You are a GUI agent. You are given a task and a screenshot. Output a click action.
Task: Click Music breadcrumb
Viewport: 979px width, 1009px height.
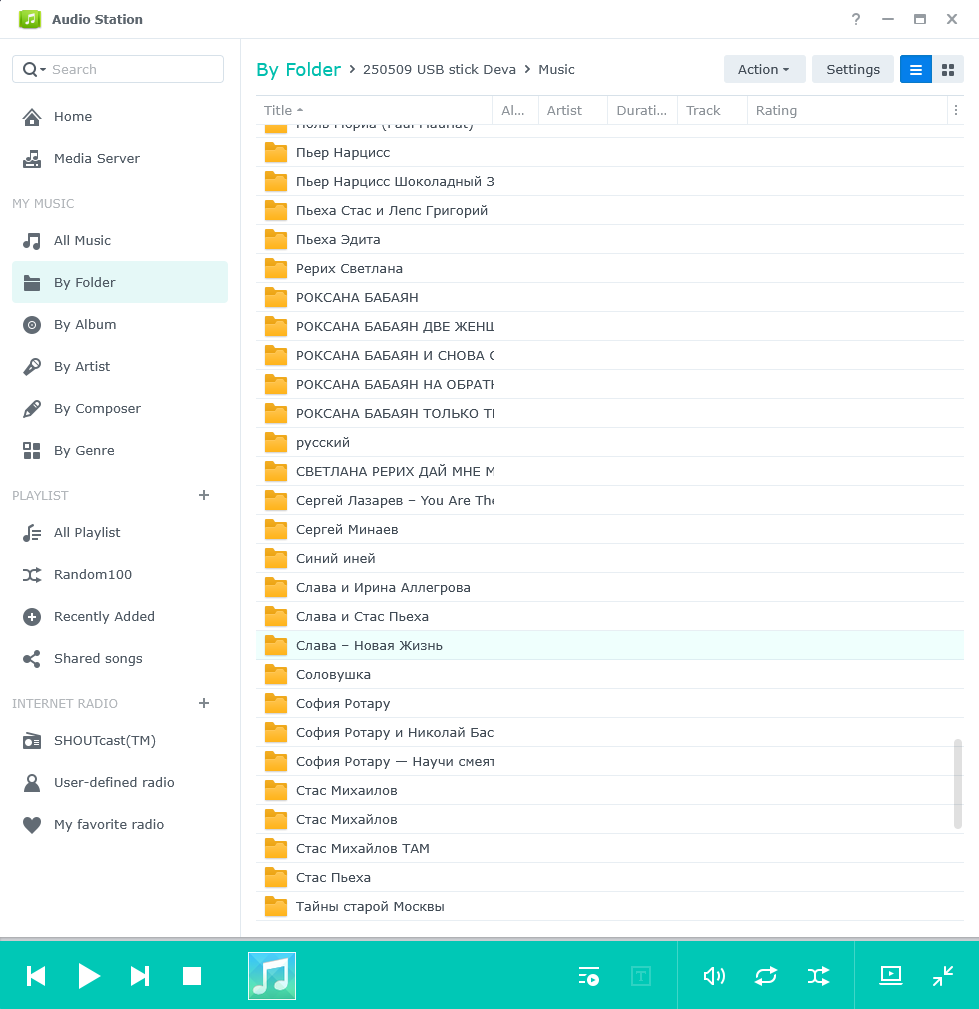point(556,69)
